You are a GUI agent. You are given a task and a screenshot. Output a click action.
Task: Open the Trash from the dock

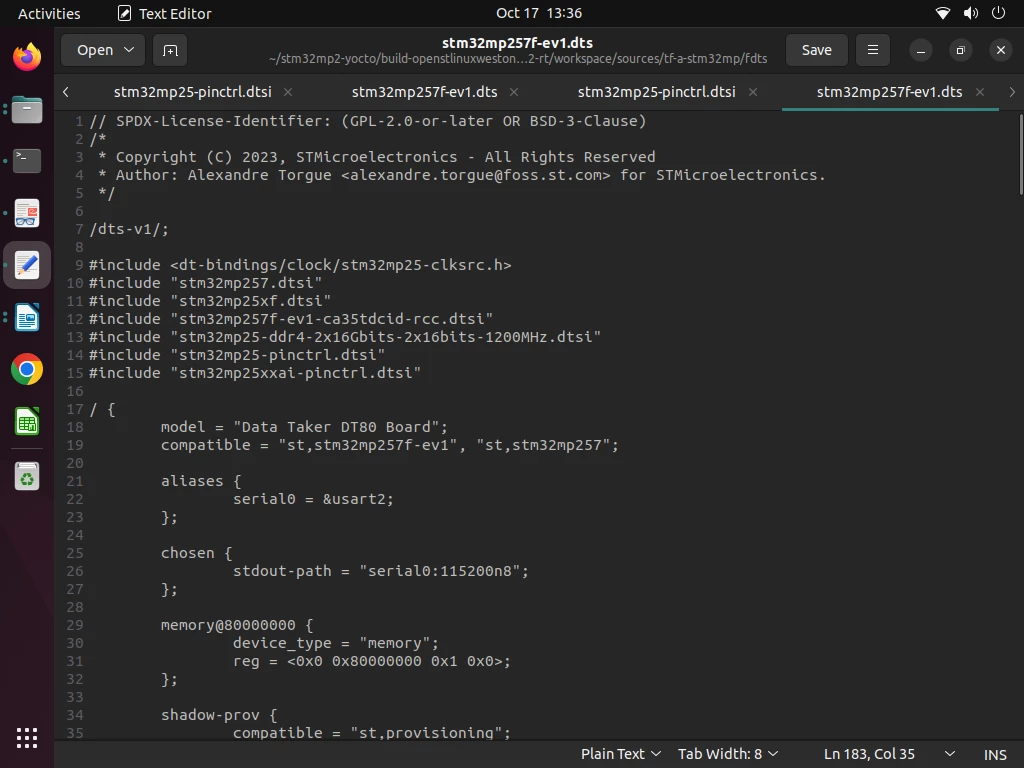pyautogui.click(x=27, y=476)
